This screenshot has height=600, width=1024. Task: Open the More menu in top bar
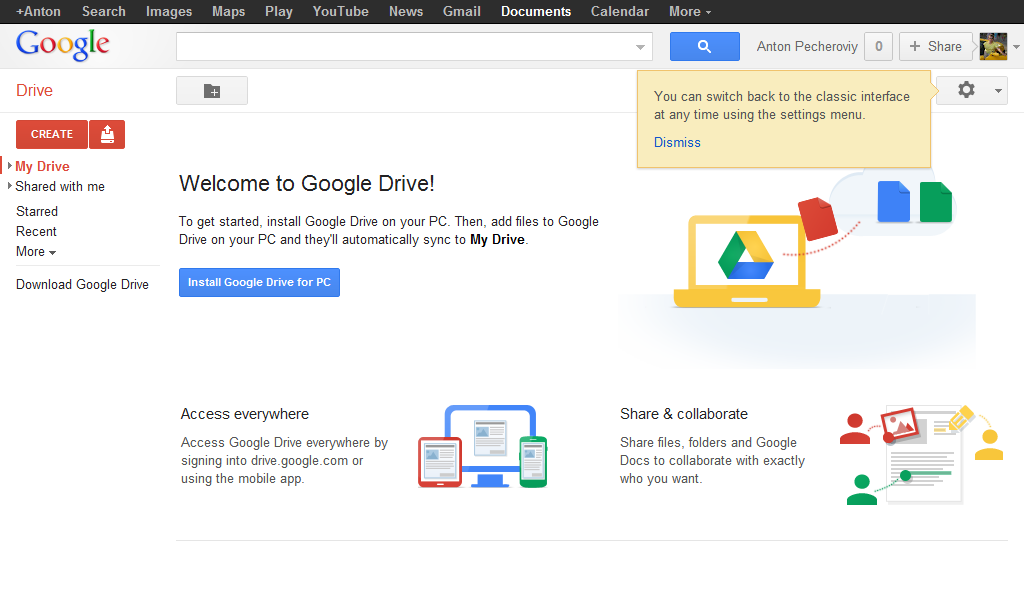click(x=690, y=12)
